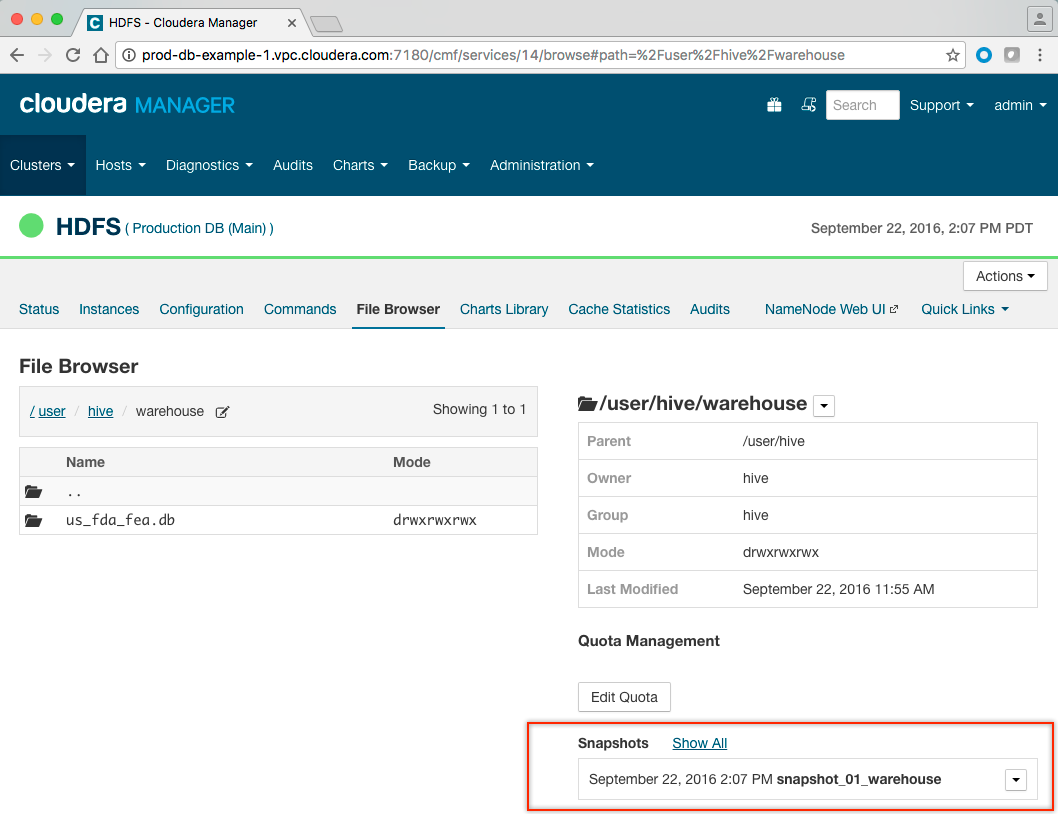Screen dimensions: 1058x814
Task: Go to the browser home page icon
Action: click(x=101, y=55)
